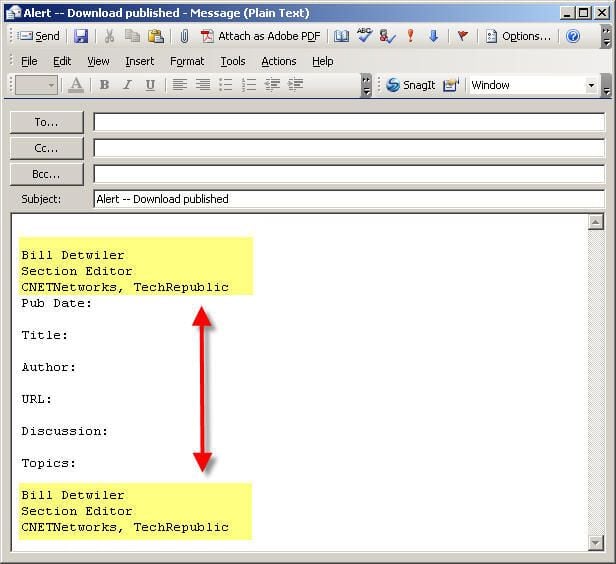
Task: Insert file with paperclip icon
Action: tap(184, 36)
